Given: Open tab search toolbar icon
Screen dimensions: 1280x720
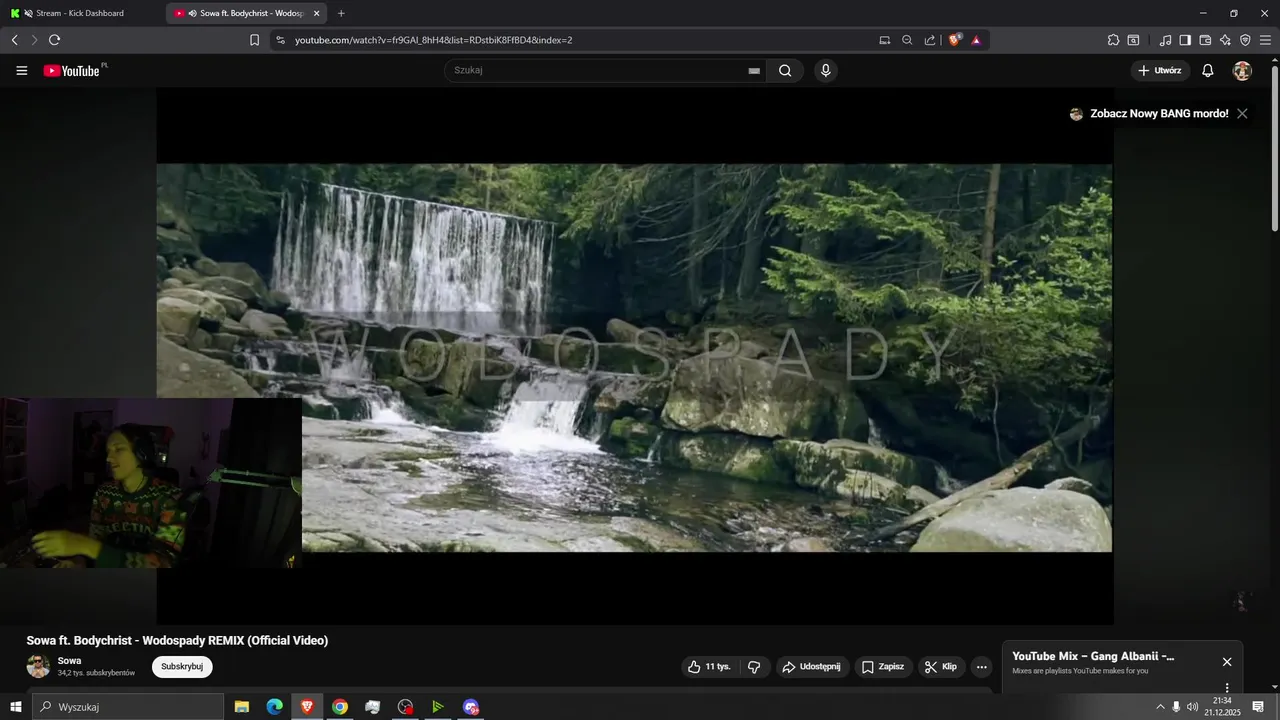Looking at the screenshot, I should click(x=1133, y=40).
